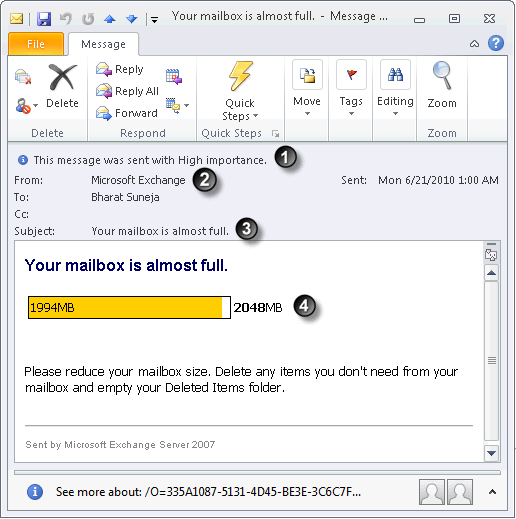This screenshot has height=519, width=516.
Task: Go to Previous Item with up arrow
Action: pos(110,19)
